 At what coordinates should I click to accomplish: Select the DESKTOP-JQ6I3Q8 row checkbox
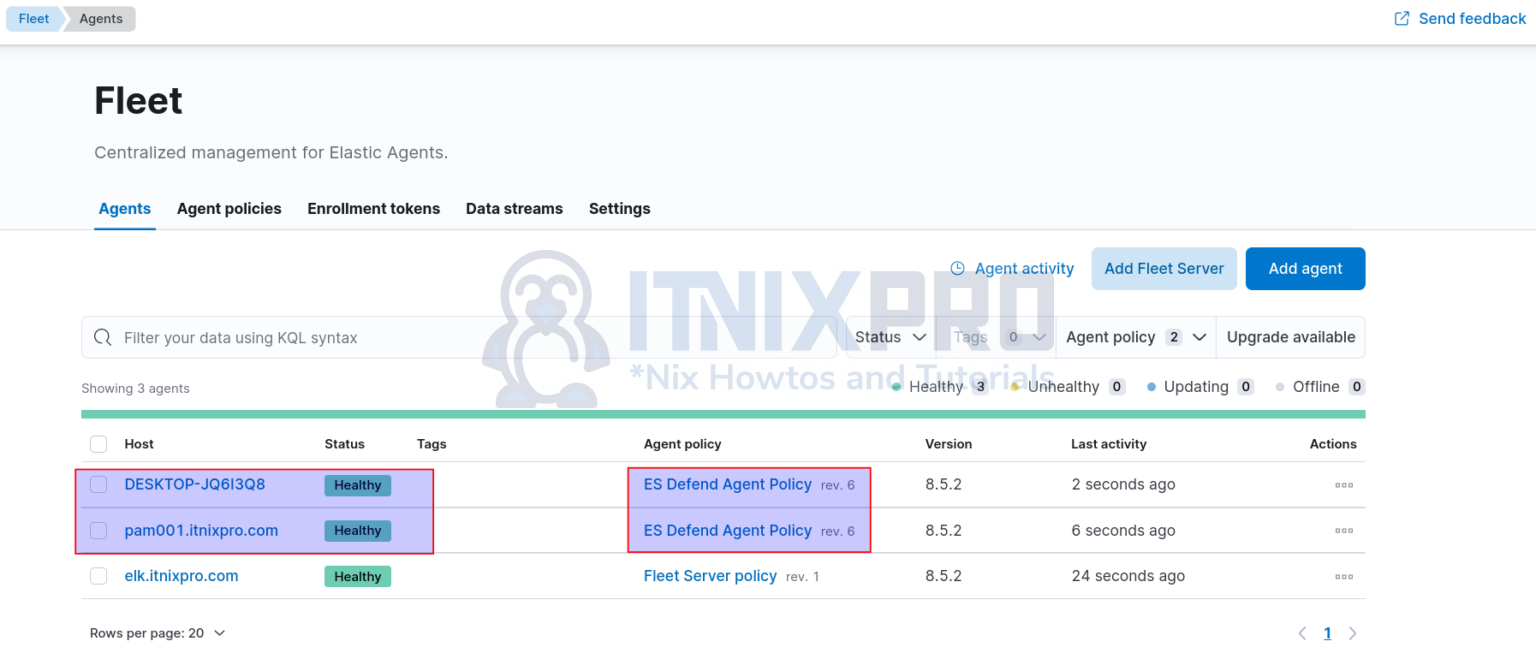97,484
